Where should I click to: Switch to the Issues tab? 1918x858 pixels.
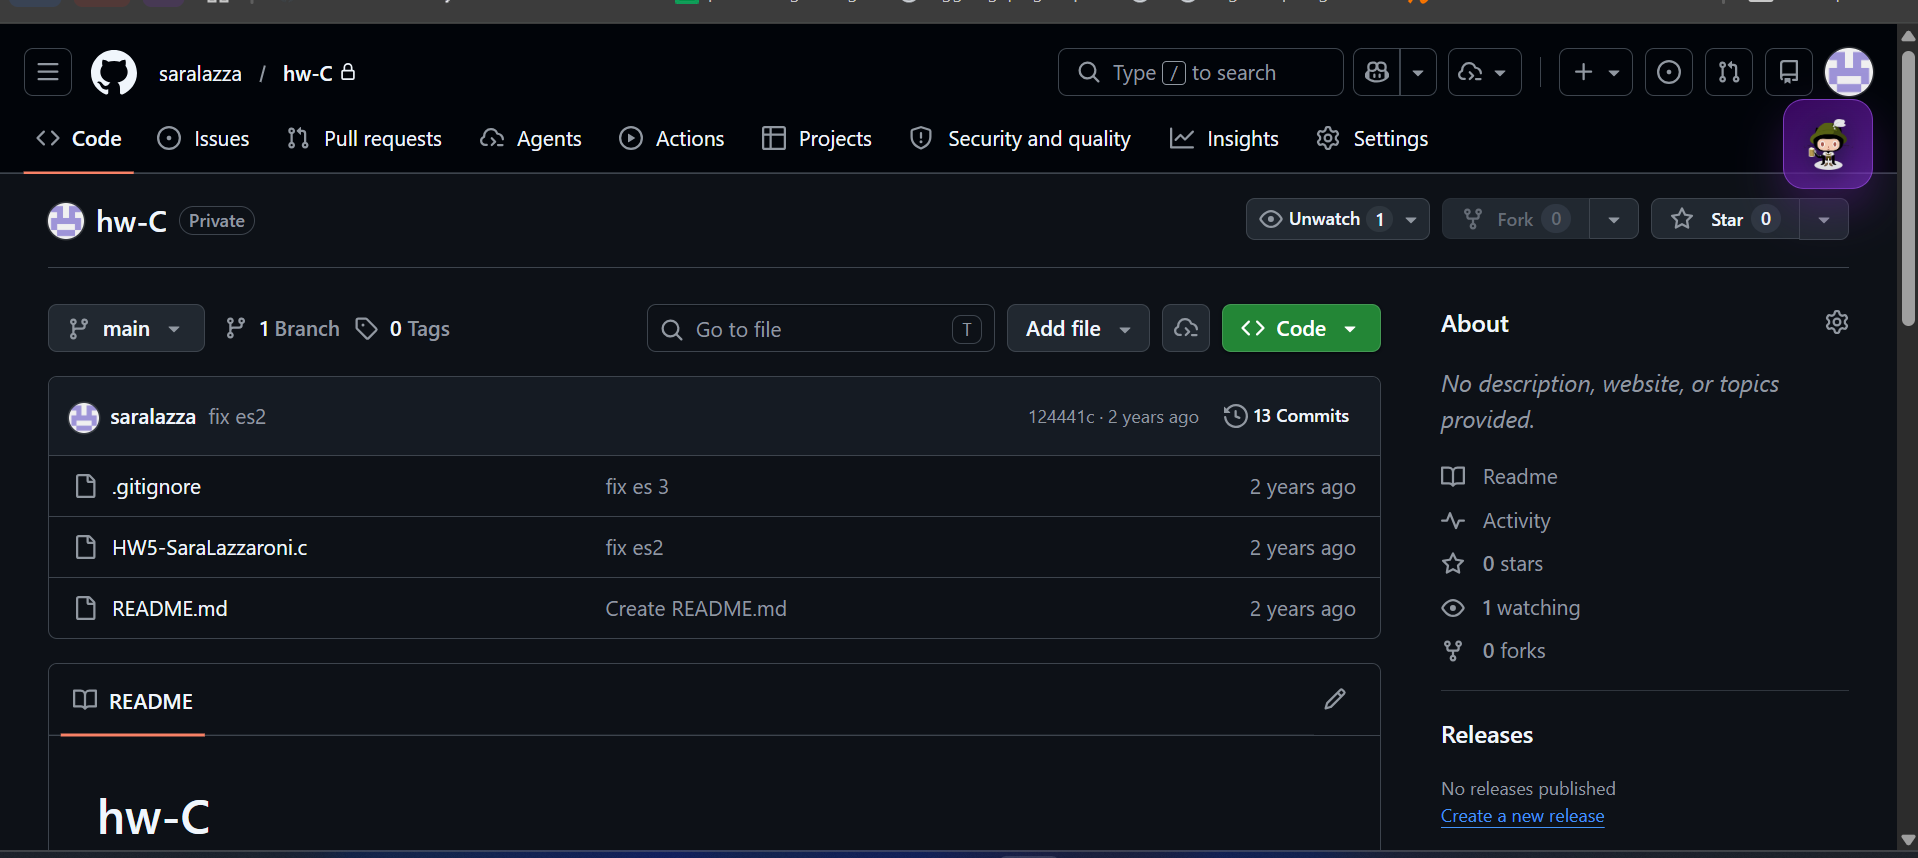(204, 139)
